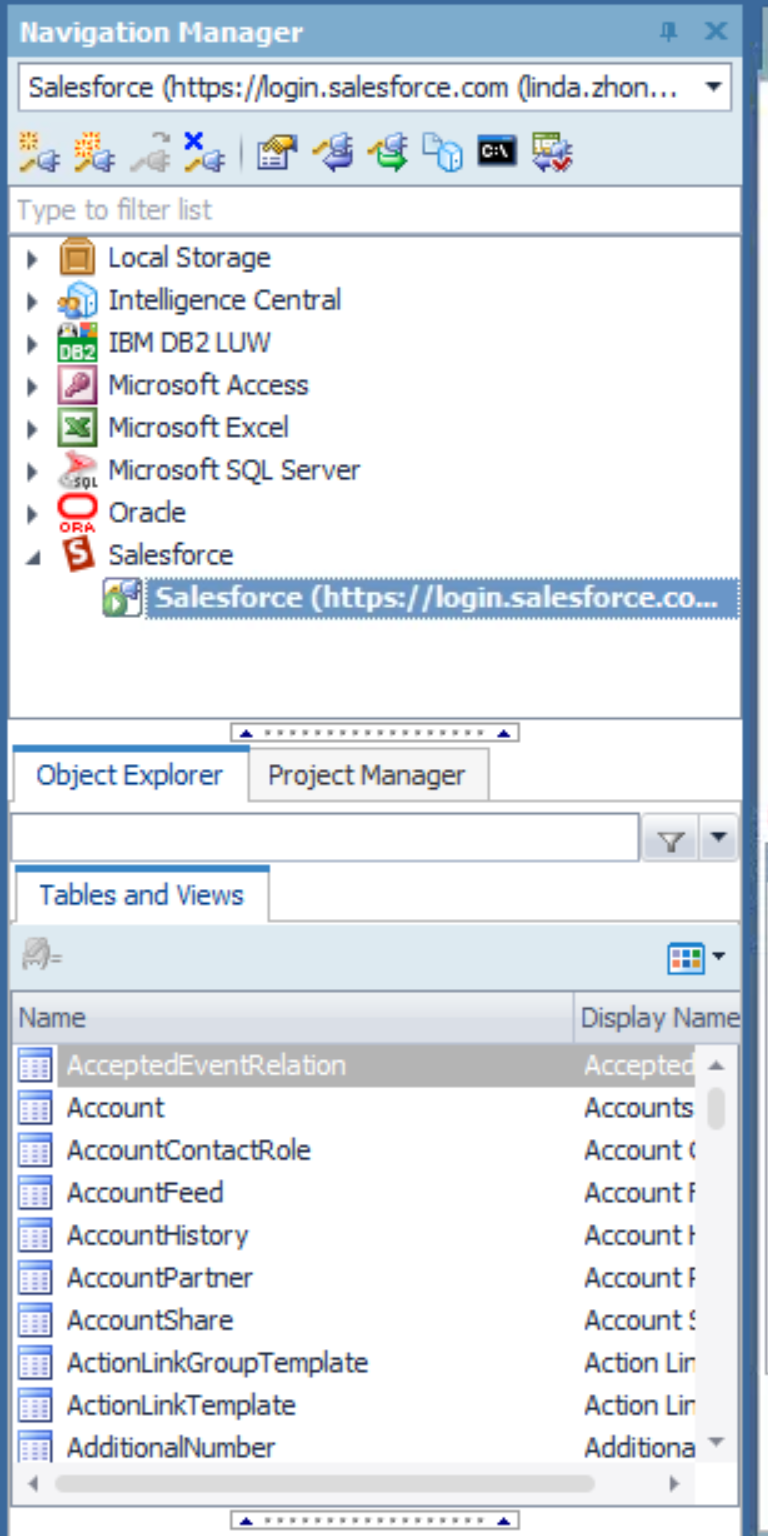Click the IBM DB2 LUW icon

[77, 342]
